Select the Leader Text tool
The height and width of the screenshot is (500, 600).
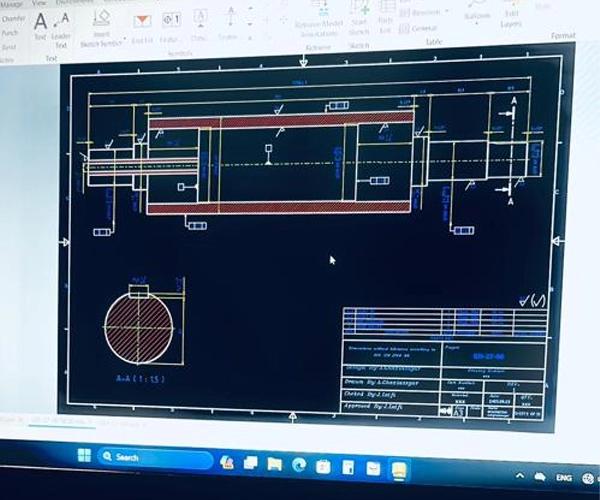[x=61, y=30]
